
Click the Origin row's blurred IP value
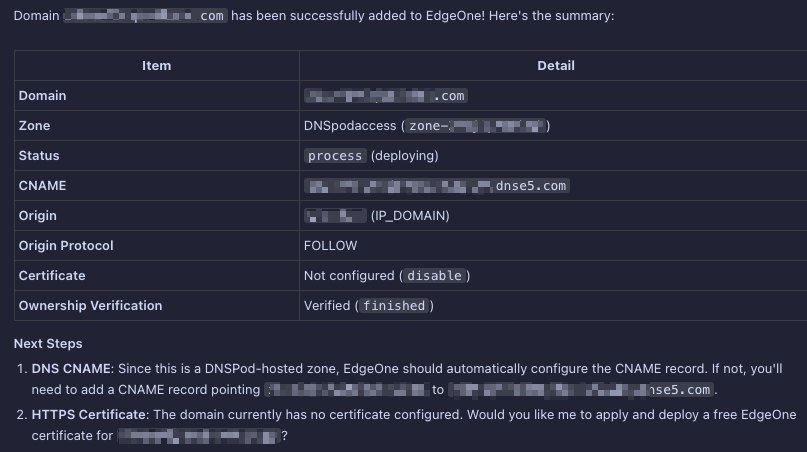pos(336,216)
